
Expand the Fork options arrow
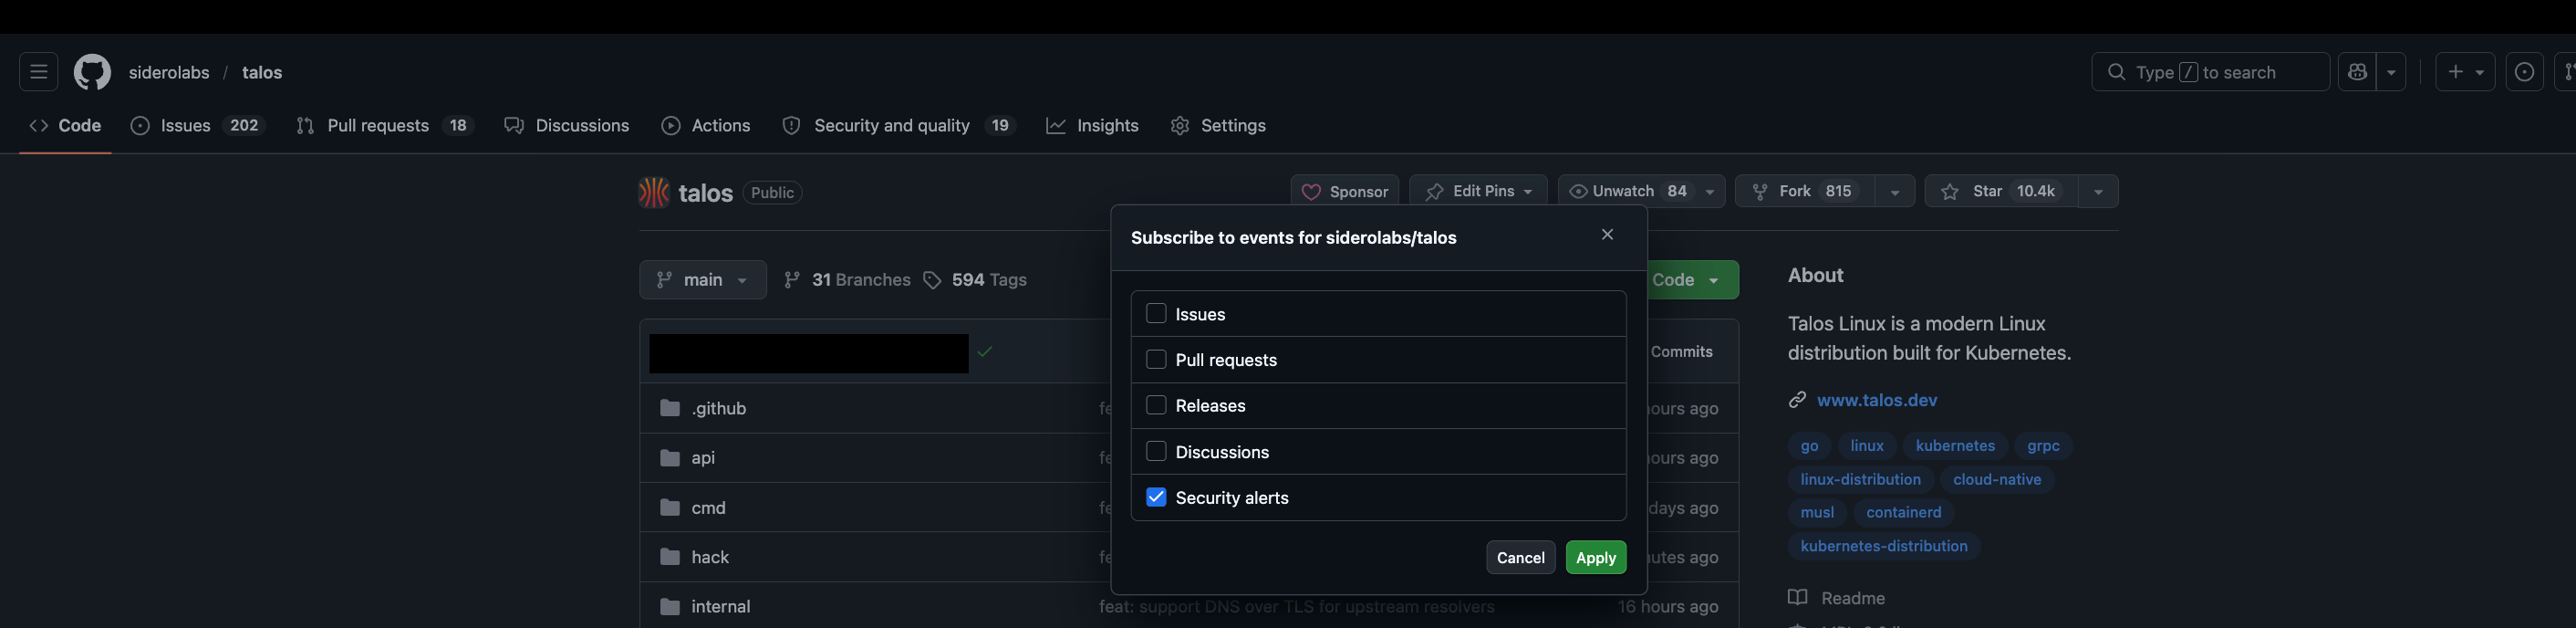pos(1895,191)
